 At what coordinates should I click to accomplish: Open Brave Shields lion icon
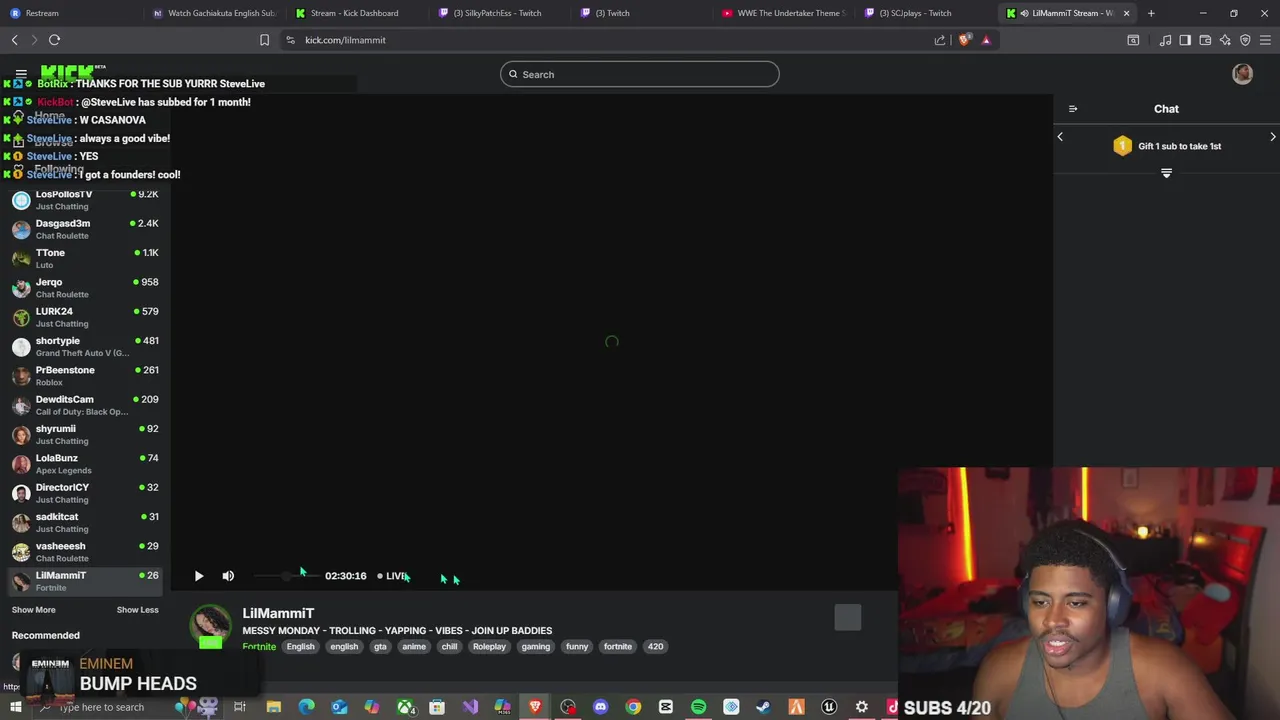click(964, 40)
